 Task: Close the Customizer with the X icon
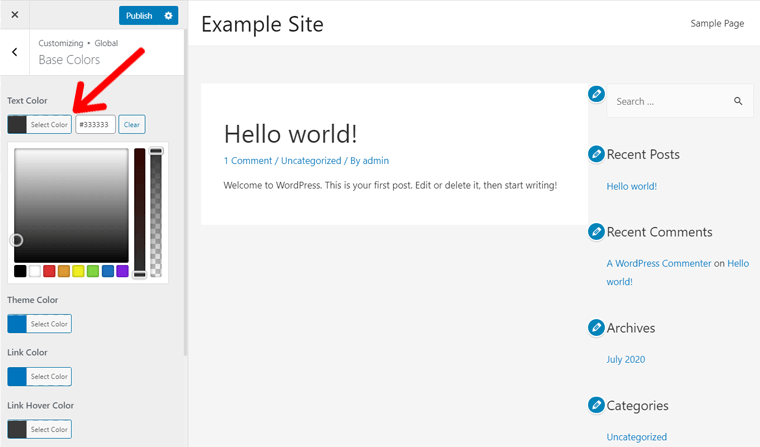click(14, 16)
